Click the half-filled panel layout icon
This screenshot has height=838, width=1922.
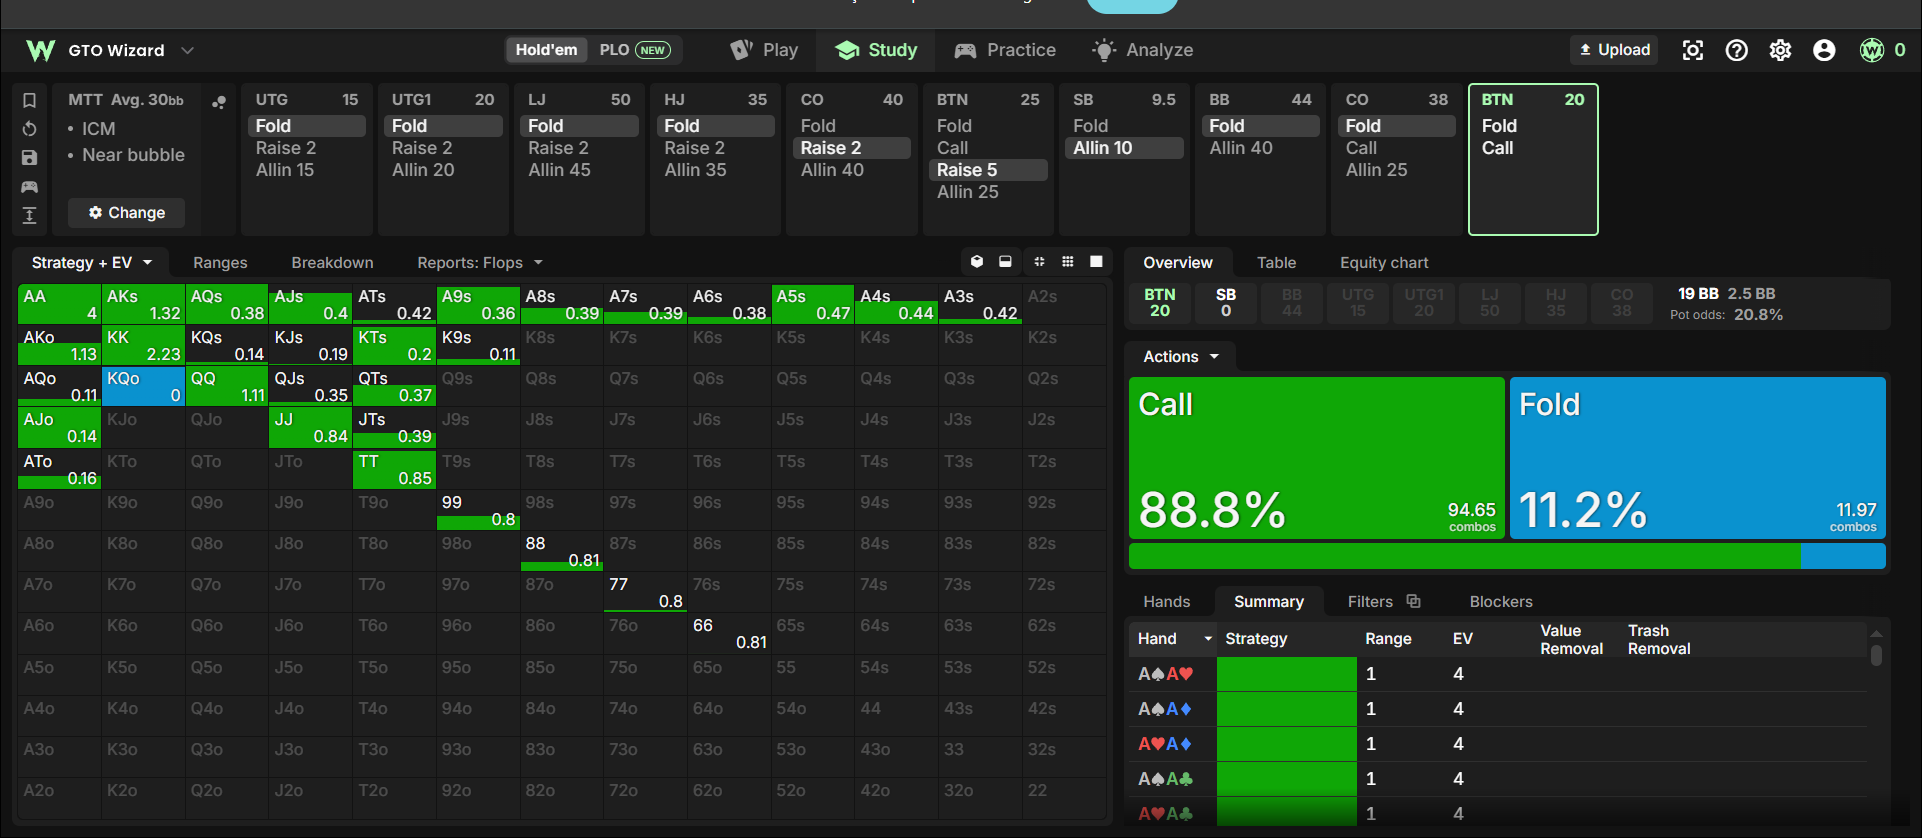(1006, 262)
